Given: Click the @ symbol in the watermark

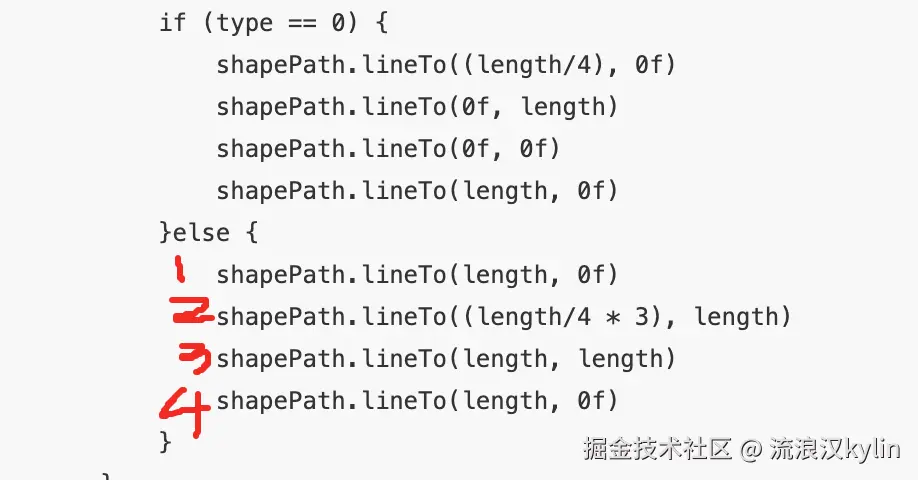Looking at the screenshot, I should coord(751,450).
